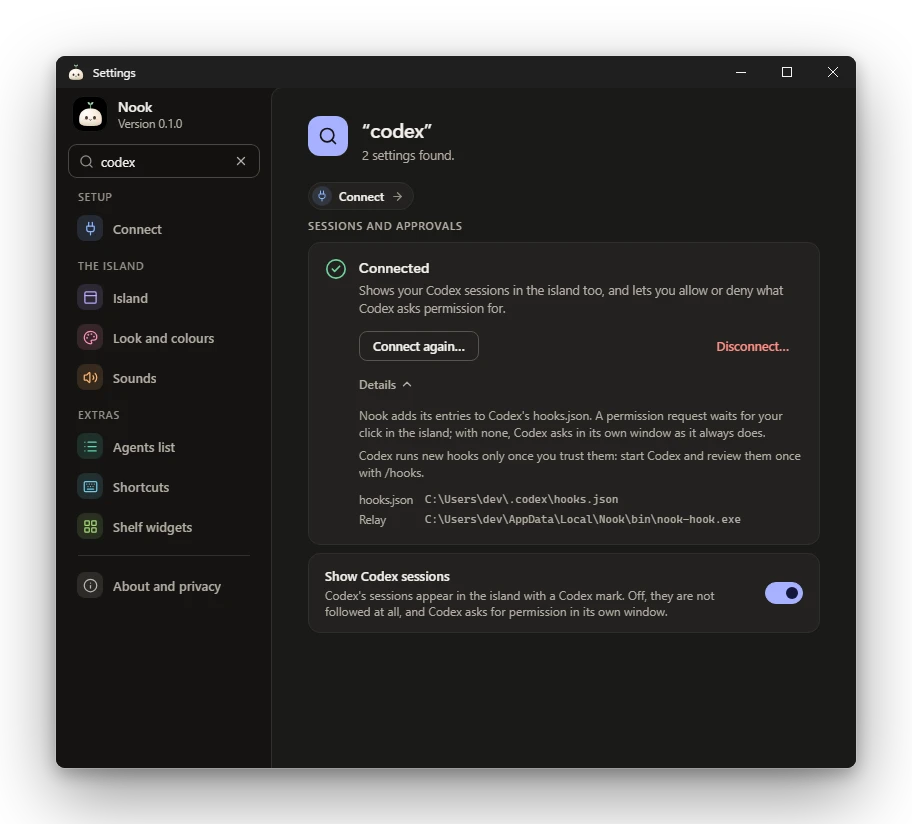
Task: Click the speaker icon for Sounds
Action: 90,378
